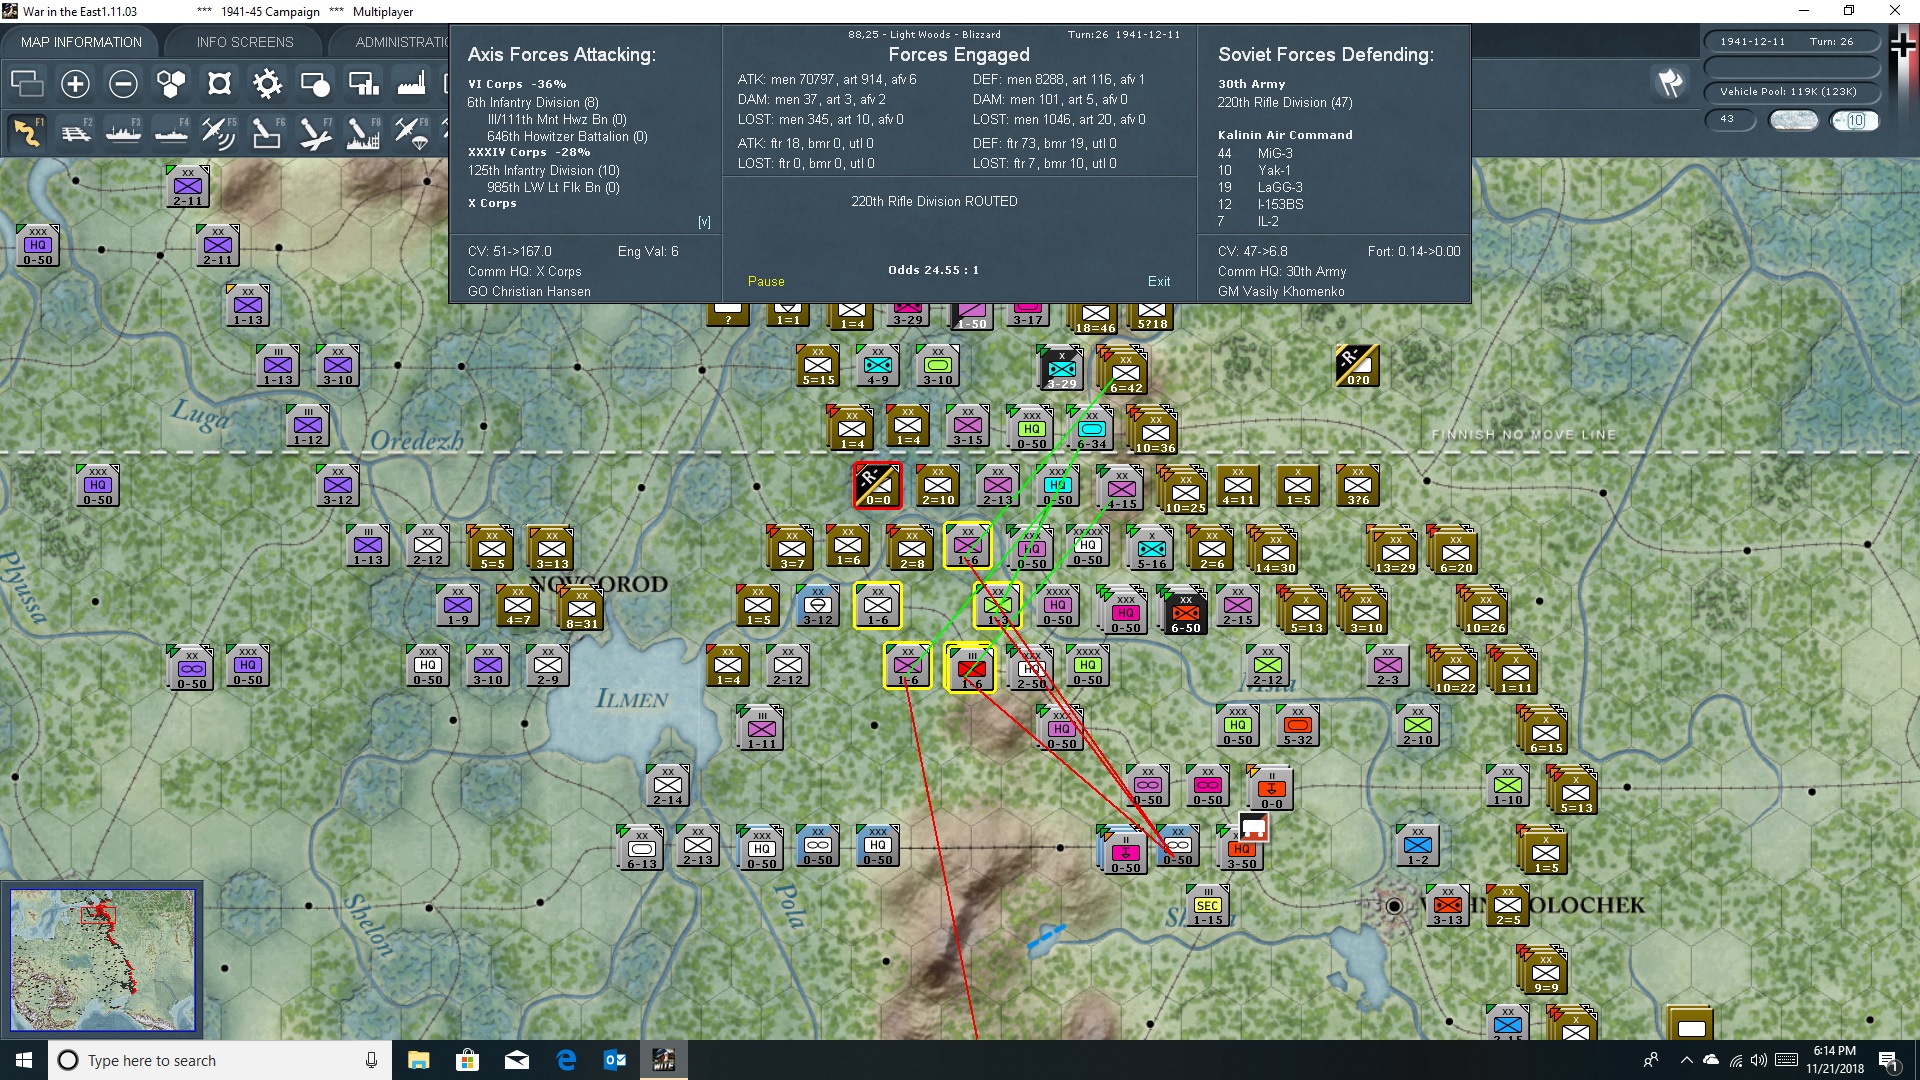Click the minimap overview thumbnail
Screen dimensions: 1920x1080
(102, 960)
